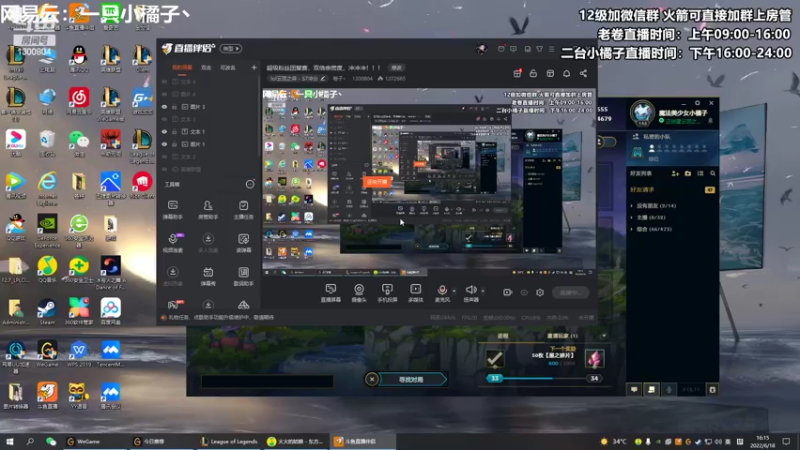The width and height of the screenshot is (800, 450).
Task: Show the 文本 4 layer
Action: pyautogui.click(x=164, y=82)
